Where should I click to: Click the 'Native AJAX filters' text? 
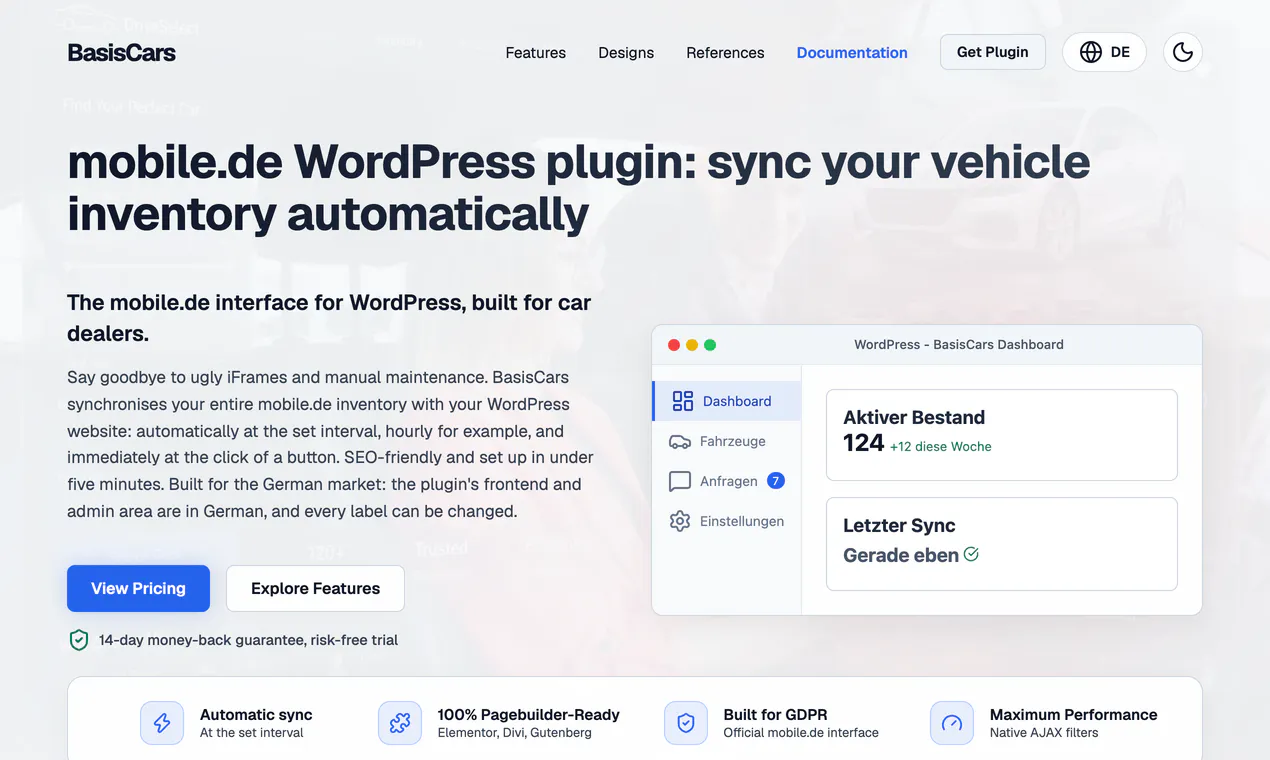pyautogui.click(x=1044, y=733)
